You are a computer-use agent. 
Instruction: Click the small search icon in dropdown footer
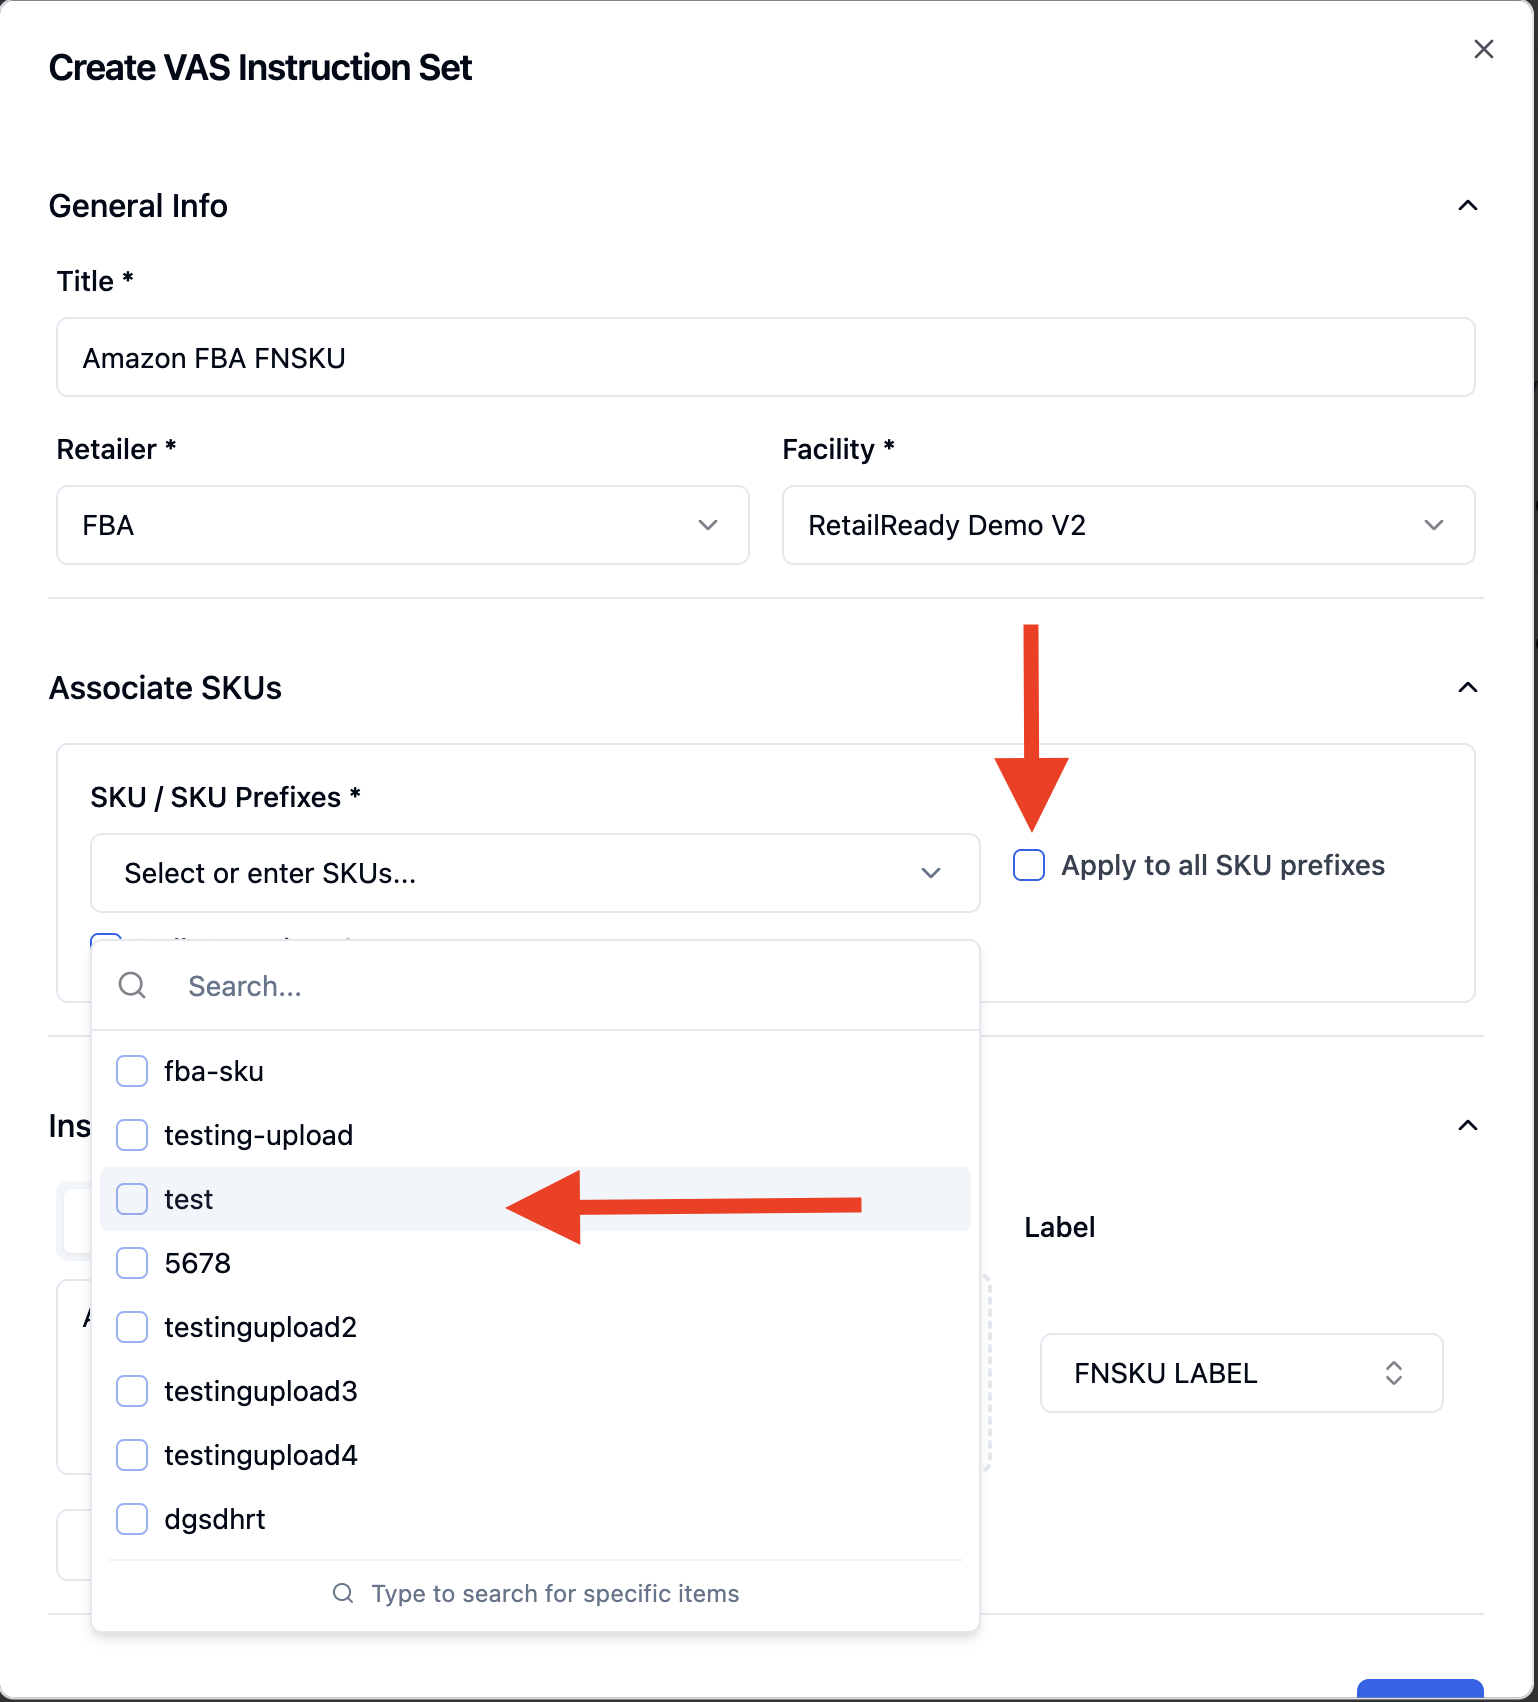[x=343, y=1593]
